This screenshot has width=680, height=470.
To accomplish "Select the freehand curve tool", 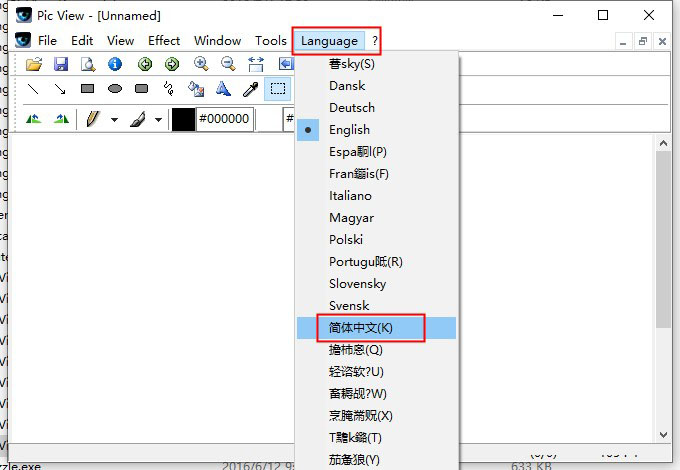I will [x=169, y=89].
